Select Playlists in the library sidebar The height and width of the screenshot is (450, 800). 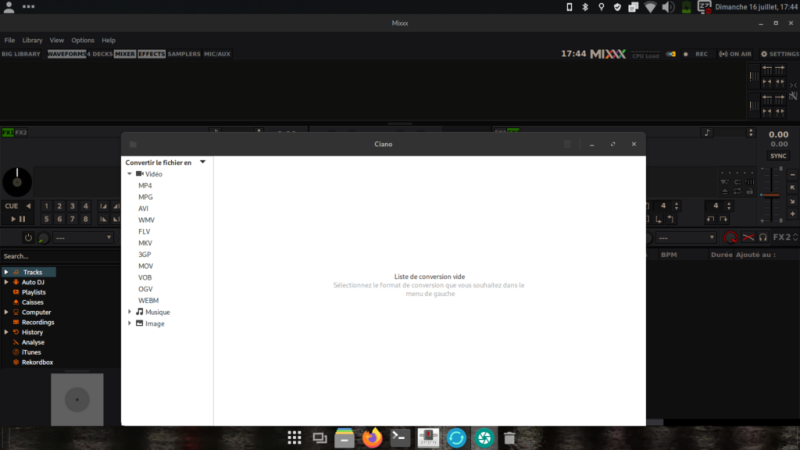(x=34, y=292)
